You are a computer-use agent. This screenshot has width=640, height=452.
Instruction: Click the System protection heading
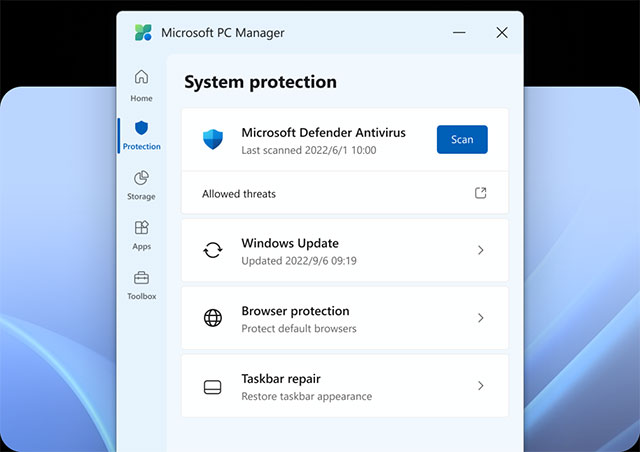point(260,82)
